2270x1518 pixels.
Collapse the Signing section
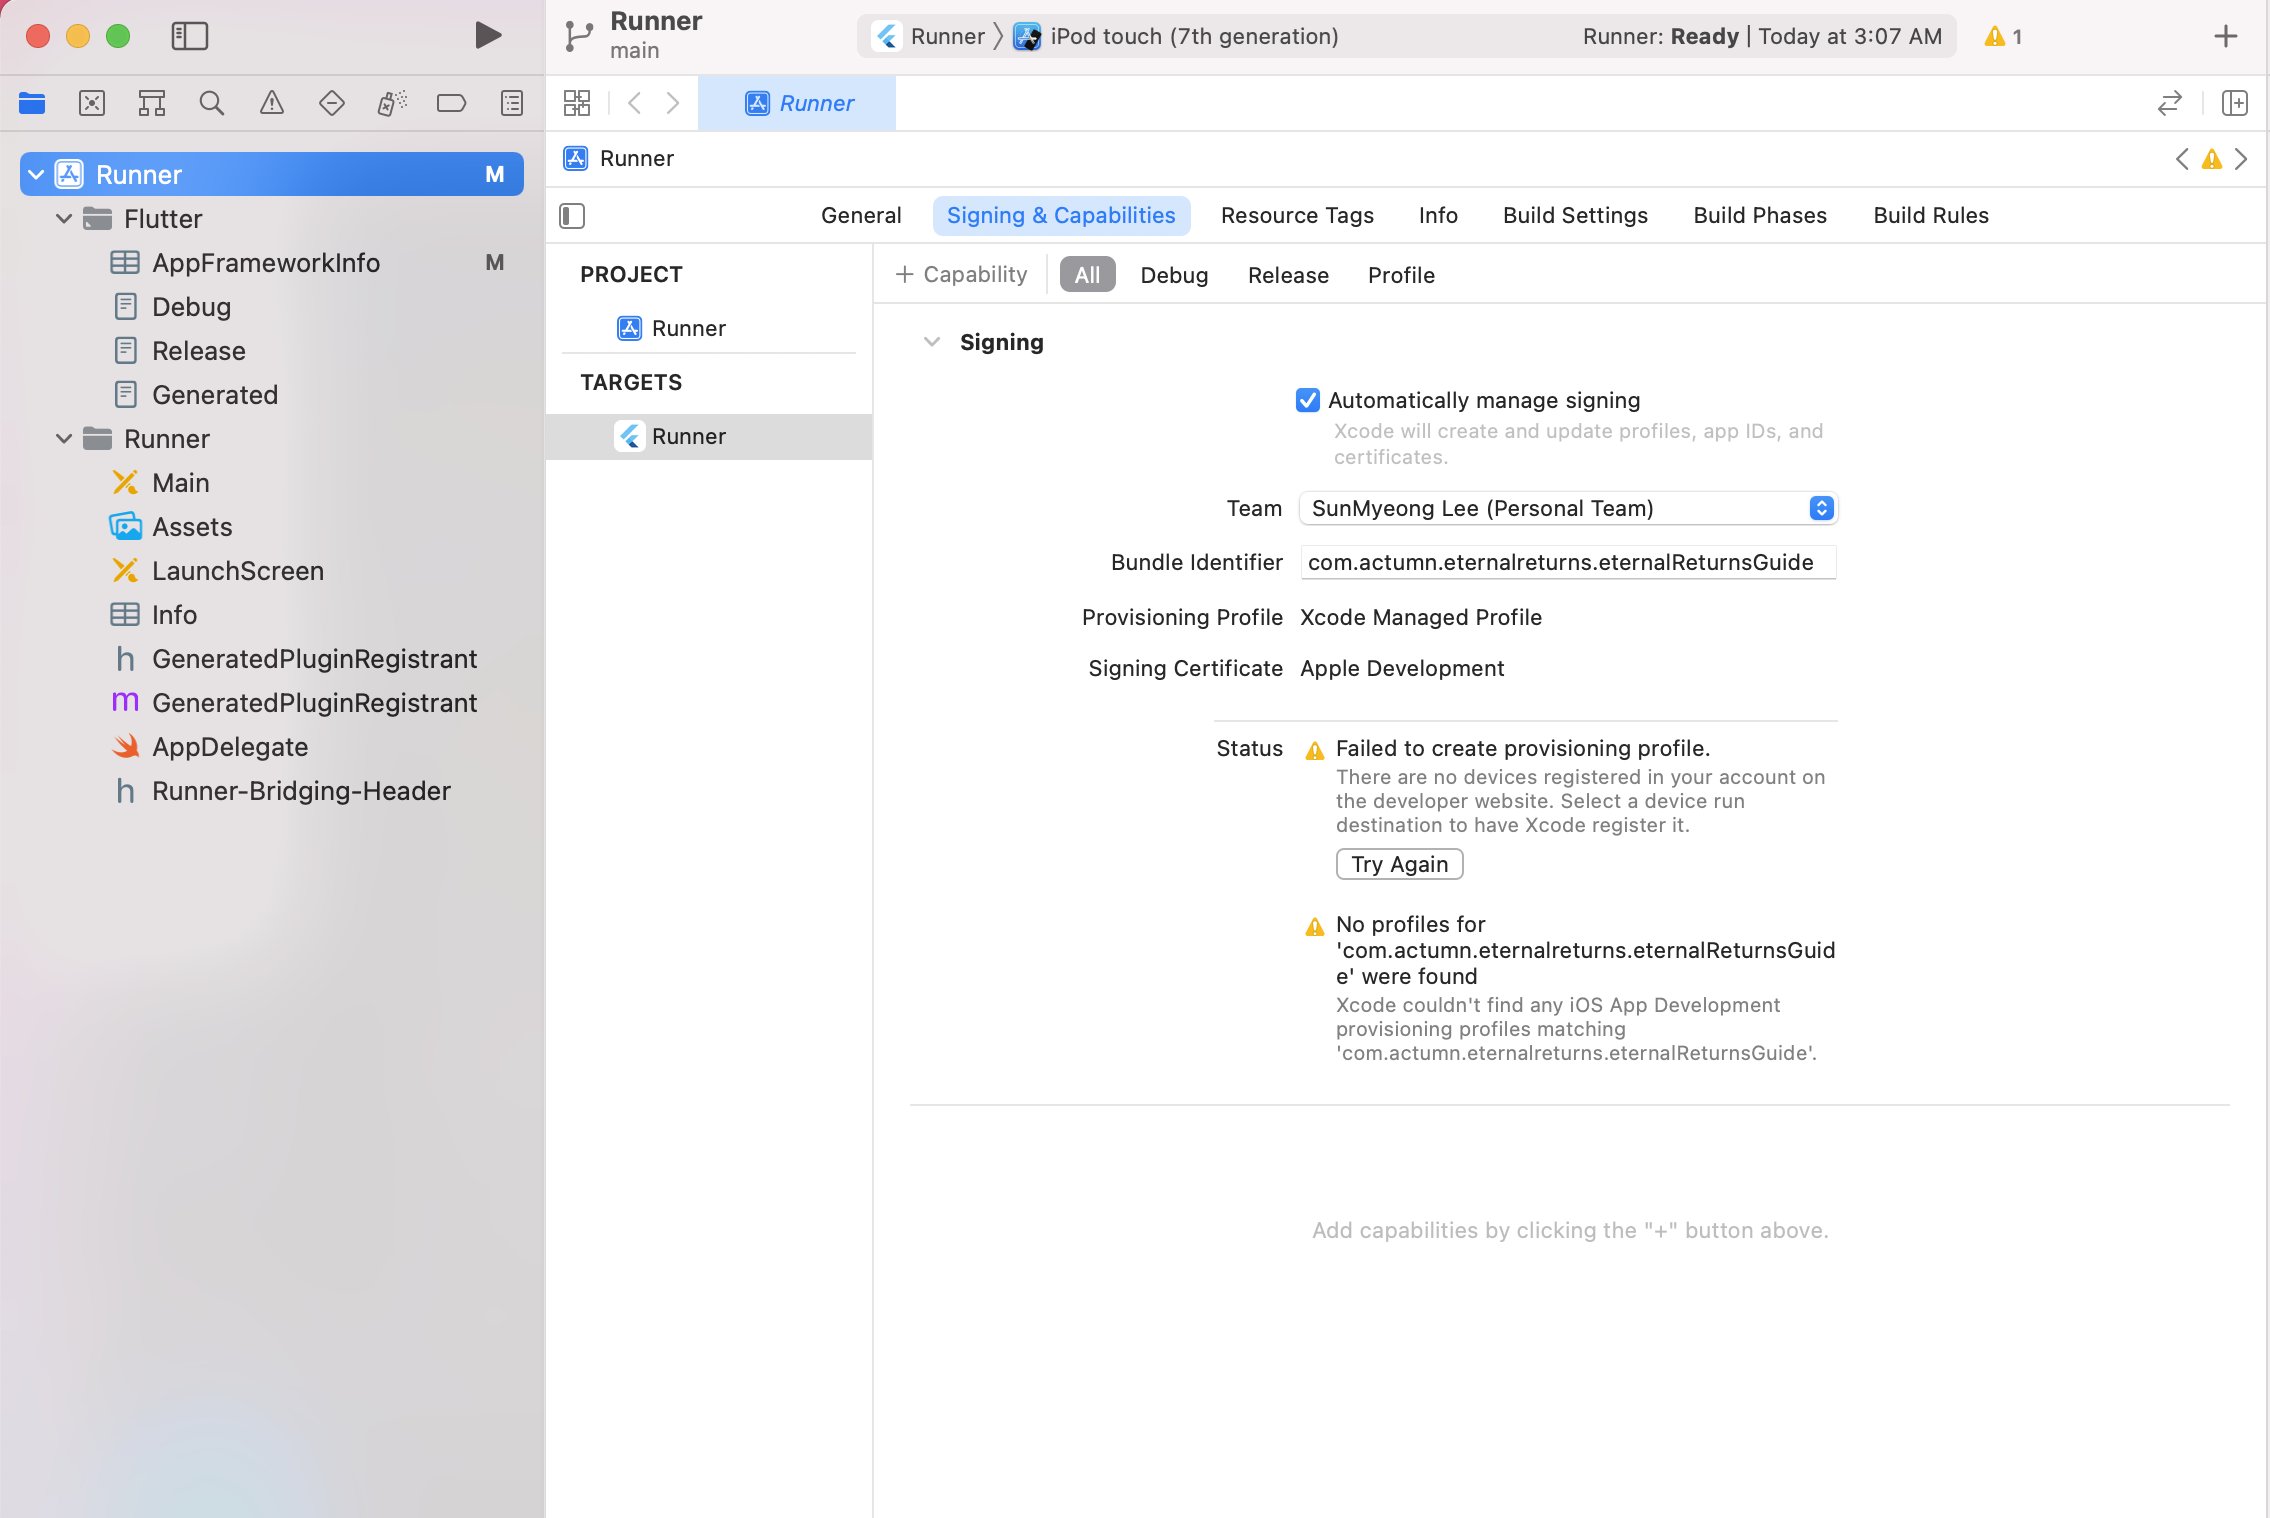932,342
